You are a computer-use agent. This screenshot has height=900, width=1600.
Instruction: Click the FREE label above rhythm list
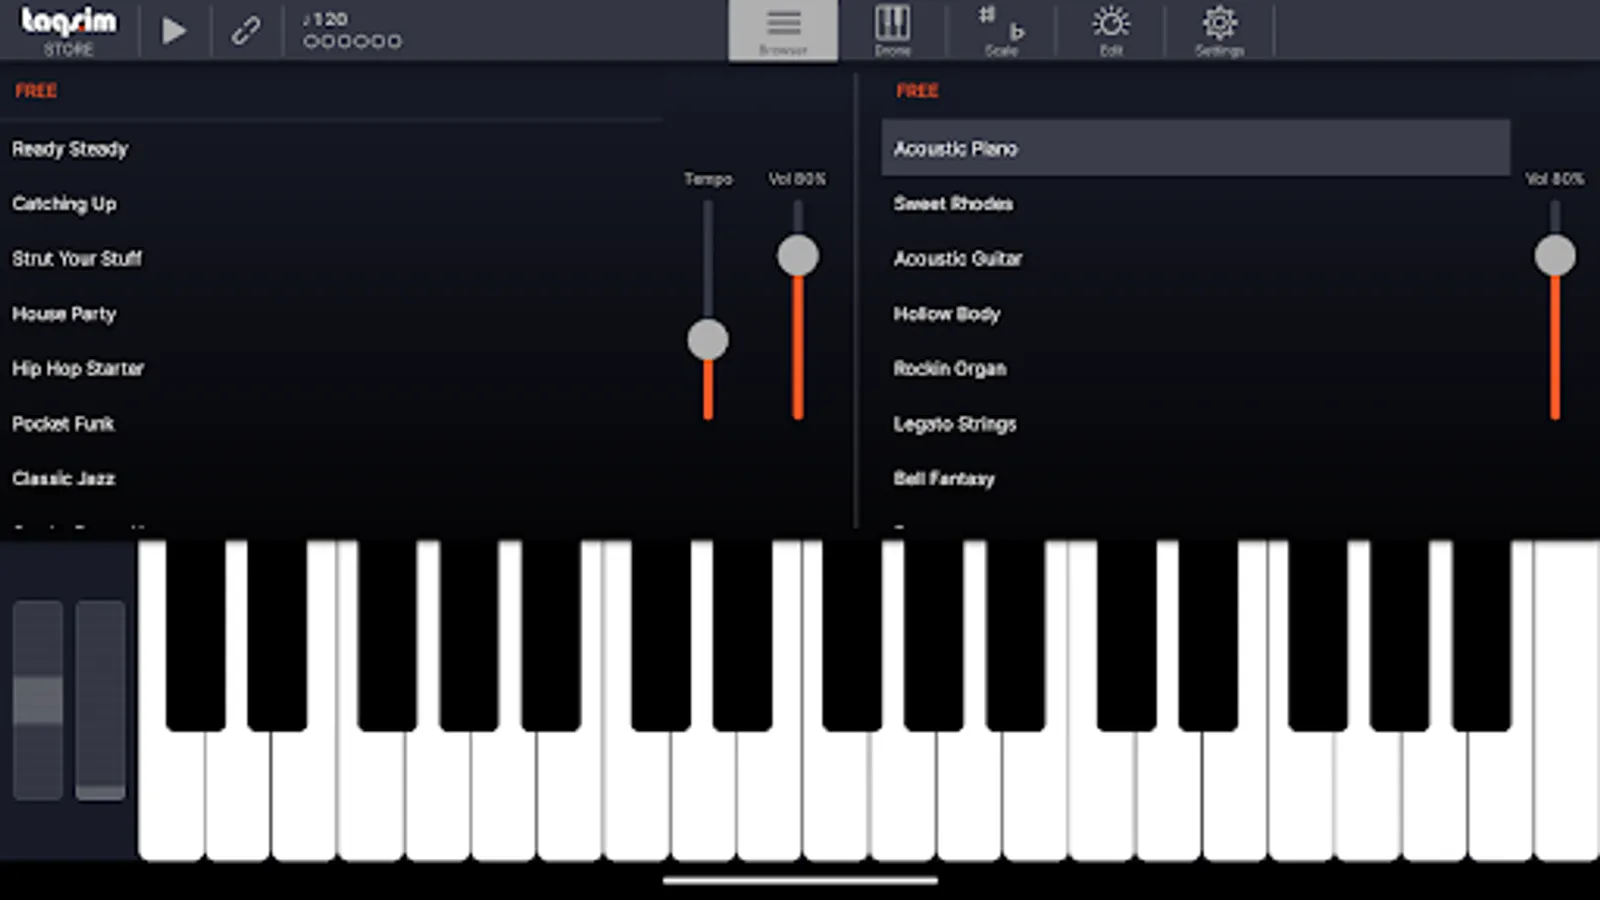click(36, 91)
